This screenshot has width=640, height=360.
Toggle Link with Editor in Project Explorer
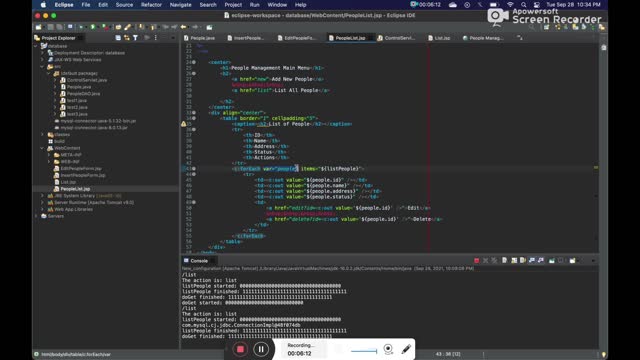pyautogui.click(x=127, y=38)
